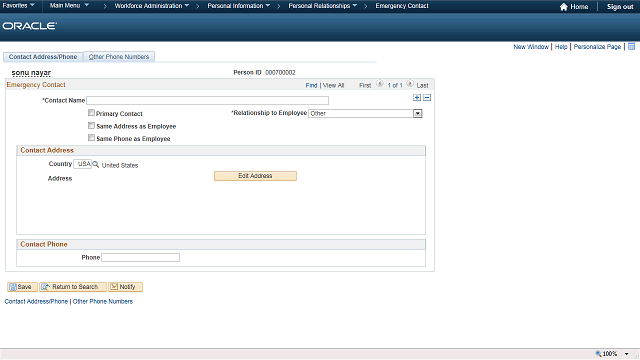Screen dimensions: 640x360
Task: Click the Sign out link
Action: click(x=620, y=7)
